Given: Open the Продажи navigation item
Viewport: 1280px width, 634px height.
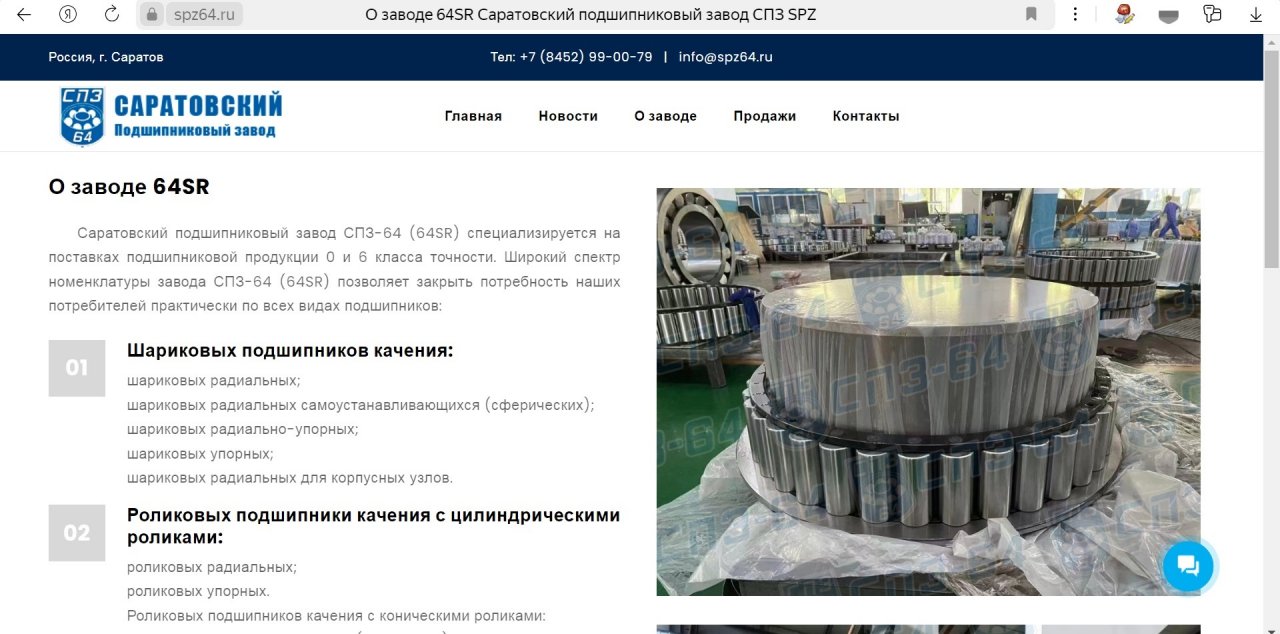Looking at the screenshot, I should (764, 116).
